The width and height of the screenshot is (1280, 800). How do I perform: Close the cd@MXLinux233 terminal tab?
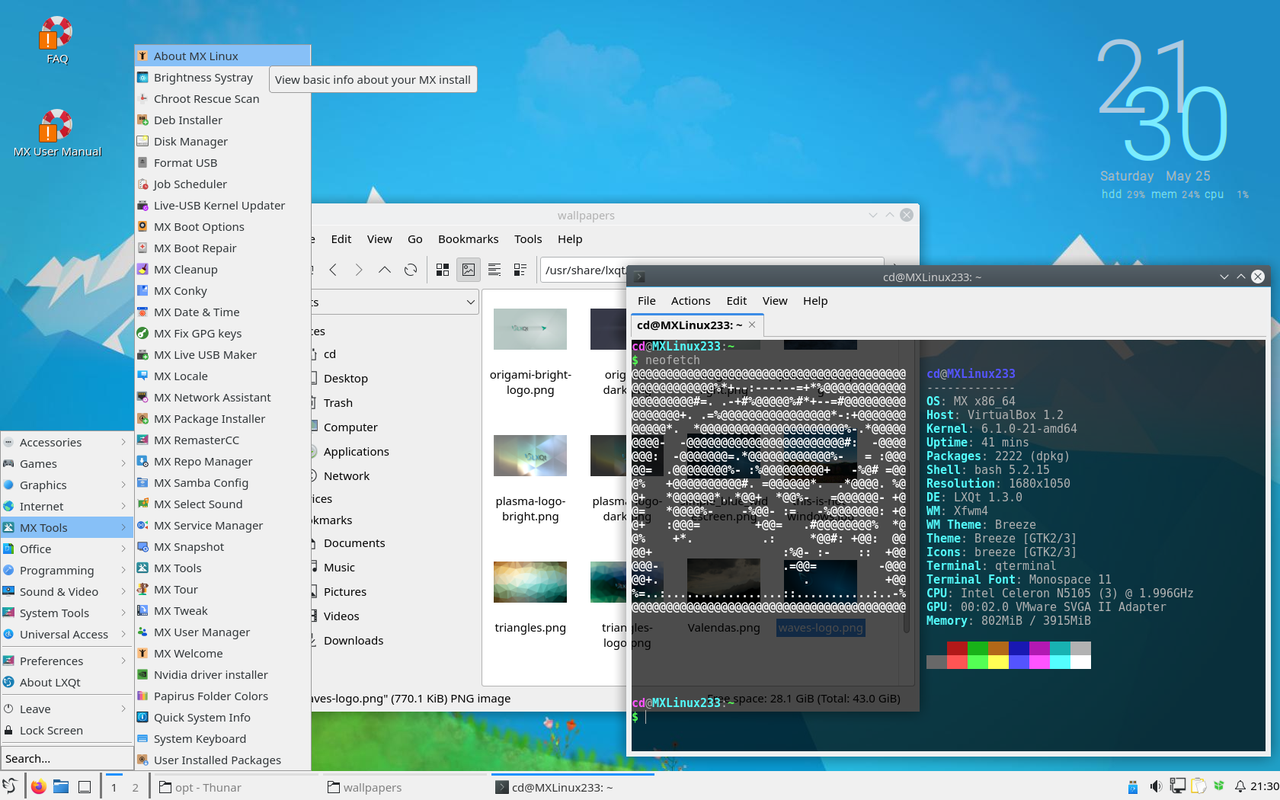coord(751,325)
